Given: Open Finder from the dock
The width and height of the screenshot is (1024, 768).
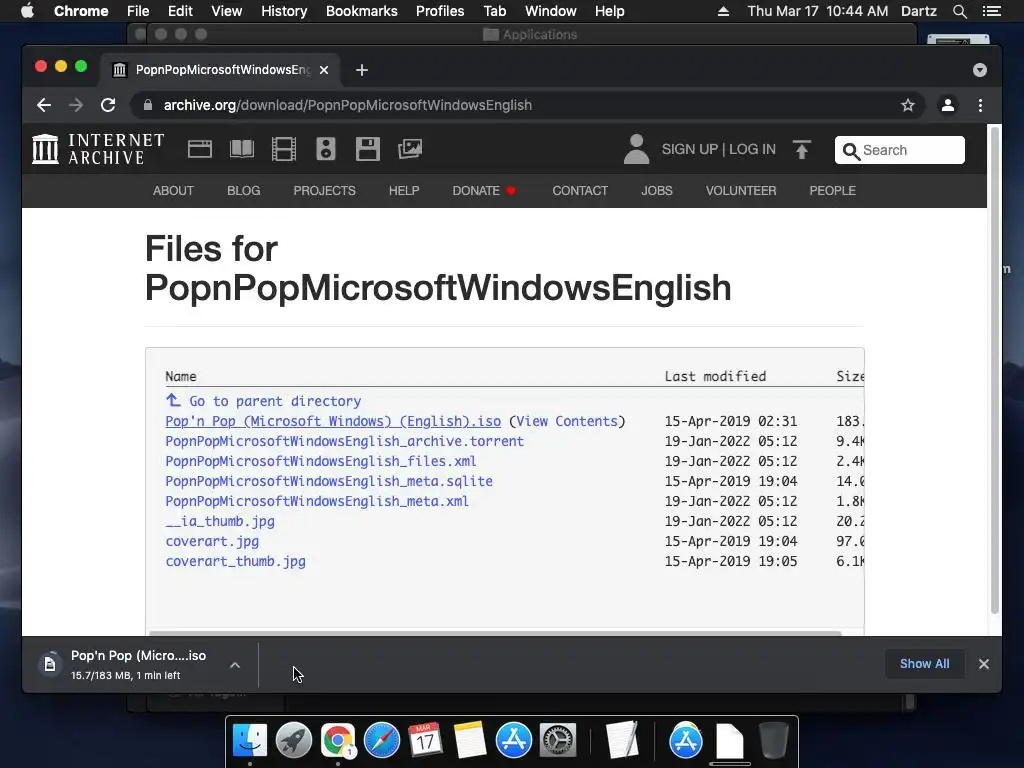Looking at the screenshot, I should point(250,740).
